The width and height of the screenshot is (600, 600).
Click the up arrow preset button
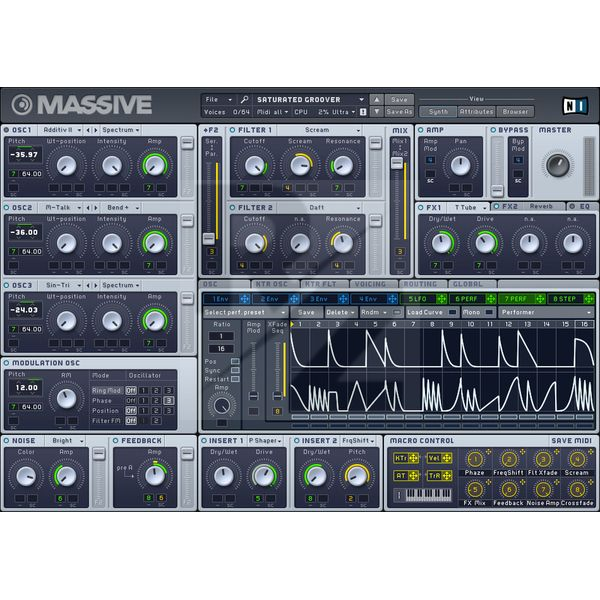pos(377,99)
